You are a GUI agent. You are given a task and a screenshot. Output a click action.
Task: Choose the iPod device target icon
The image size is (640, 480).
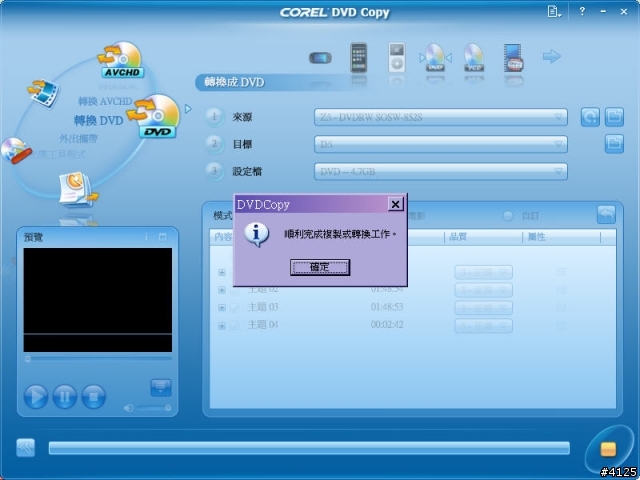(x=396, y=58)
